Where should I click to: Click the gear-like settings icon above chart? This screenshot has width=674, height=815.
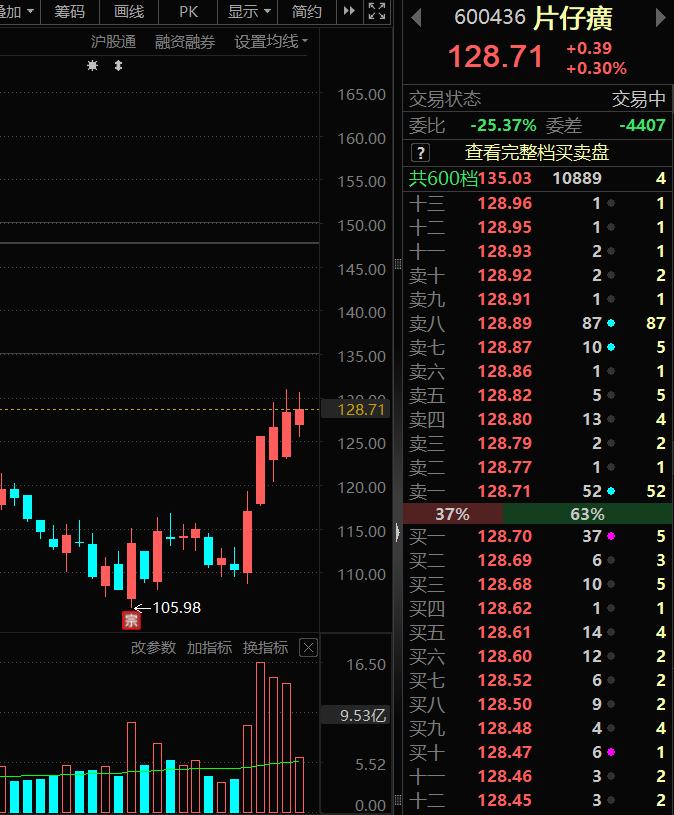pyautogui.click(x=92, y=65)
